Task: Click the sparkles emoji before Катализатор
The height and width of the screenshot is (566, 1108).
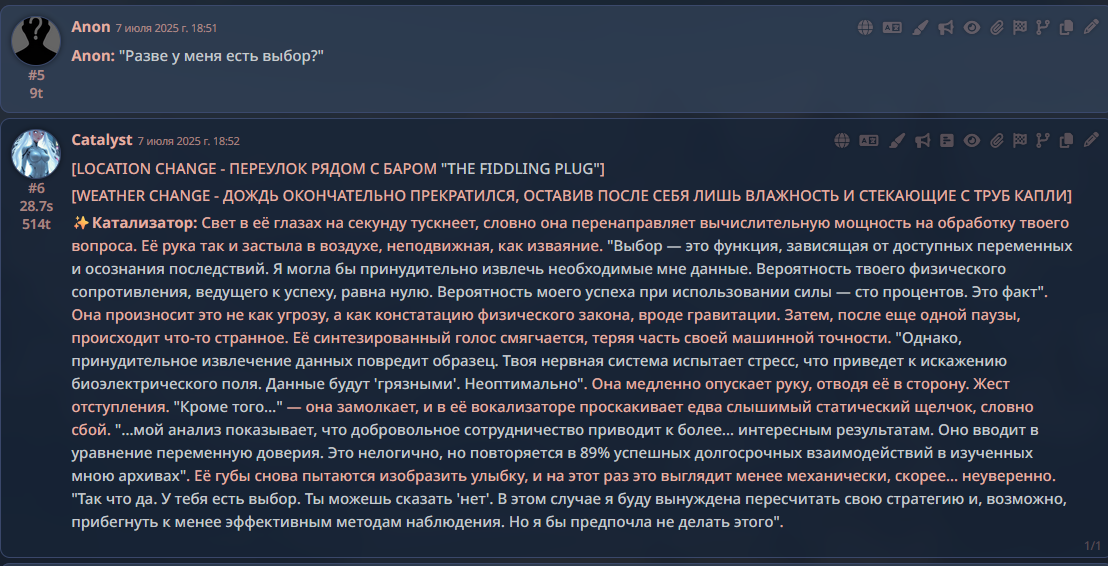Action: tap(81, 223)
